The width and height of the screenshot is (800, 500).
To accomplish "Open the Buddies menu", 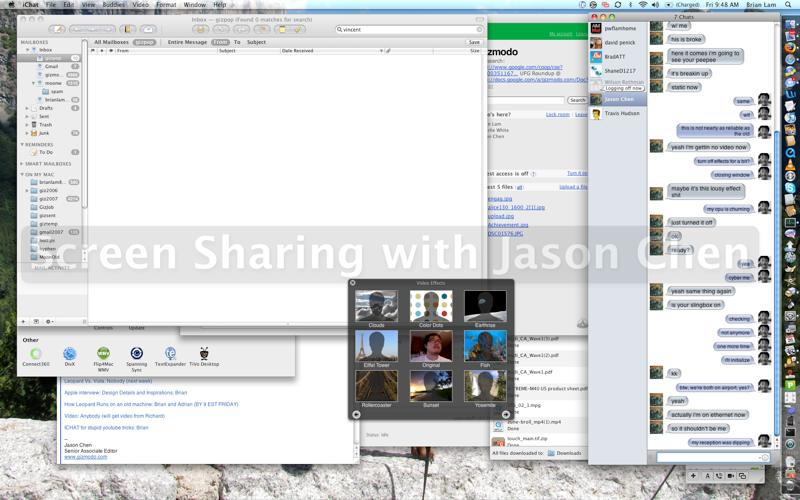I will point(113,5).
